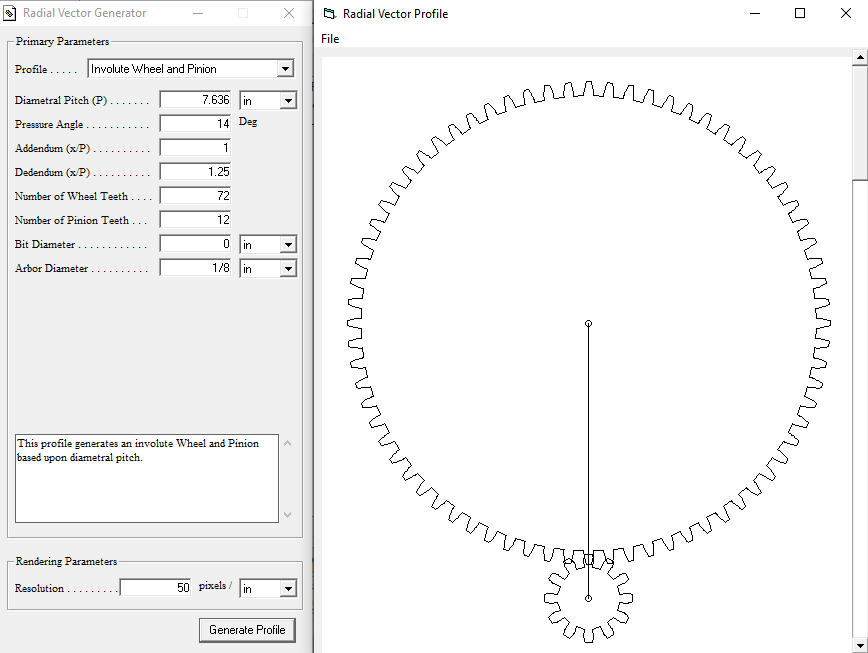The width and height of the screenshot is (868, 653).
Task: Select the Resolution value field
Action: [x=155, y=587]
